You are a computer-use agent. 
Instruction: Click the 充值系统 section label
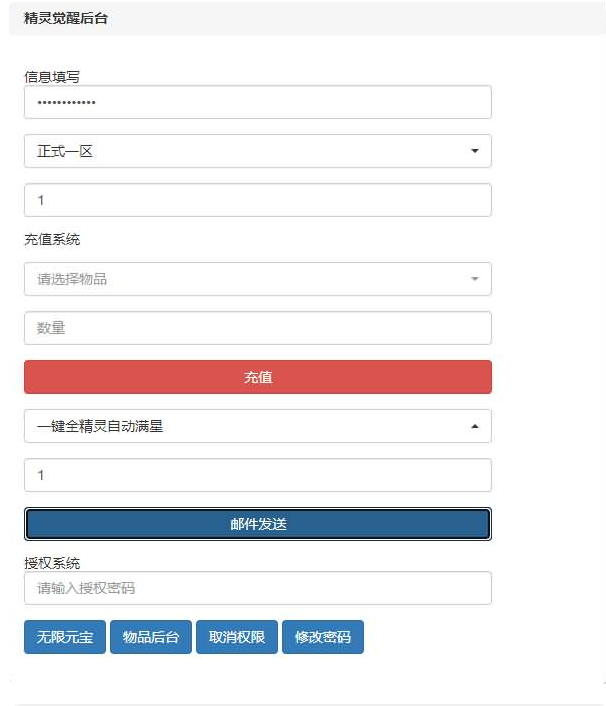[52, 240]
